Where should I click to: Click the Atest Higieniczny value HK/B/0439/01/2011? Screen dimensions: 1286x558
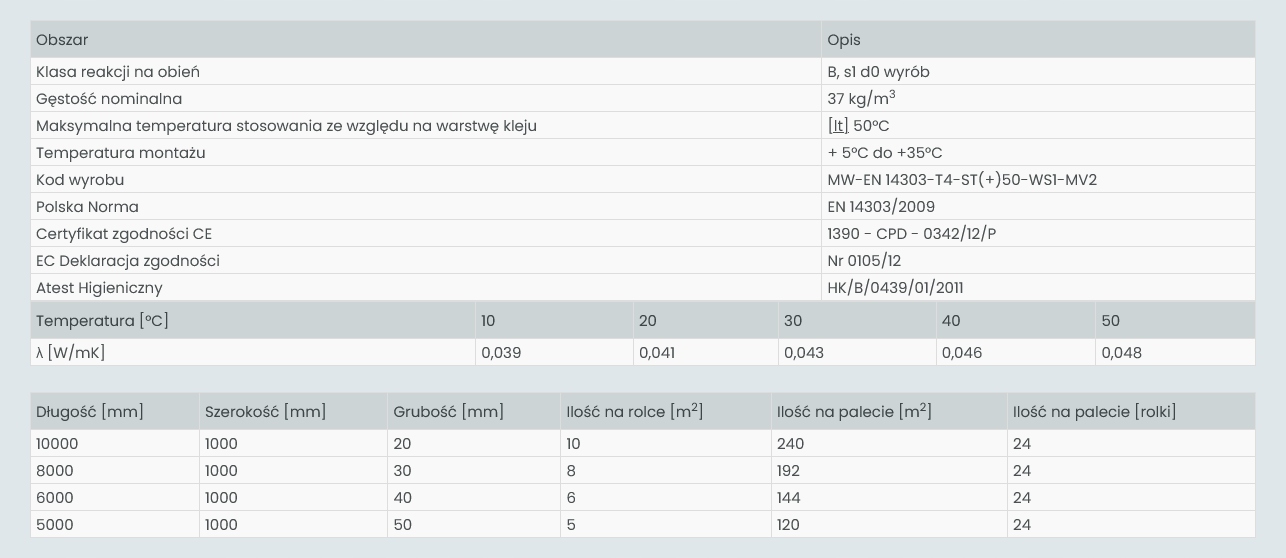click(895, 288)
